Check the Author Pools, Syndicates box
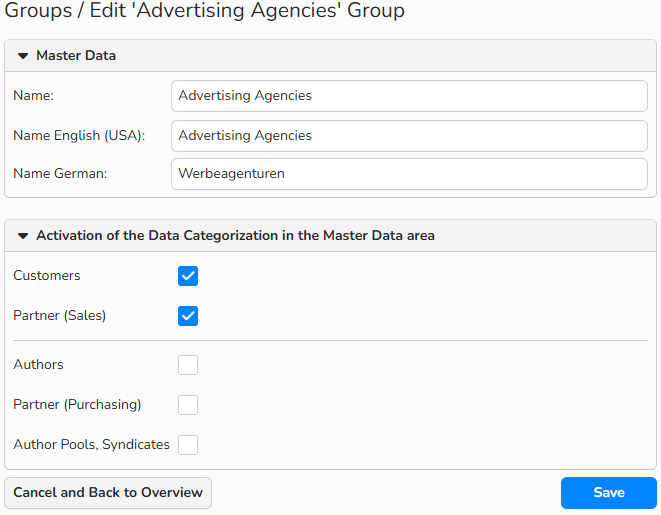This screenshot has height=515, width=661. (188, 445)
